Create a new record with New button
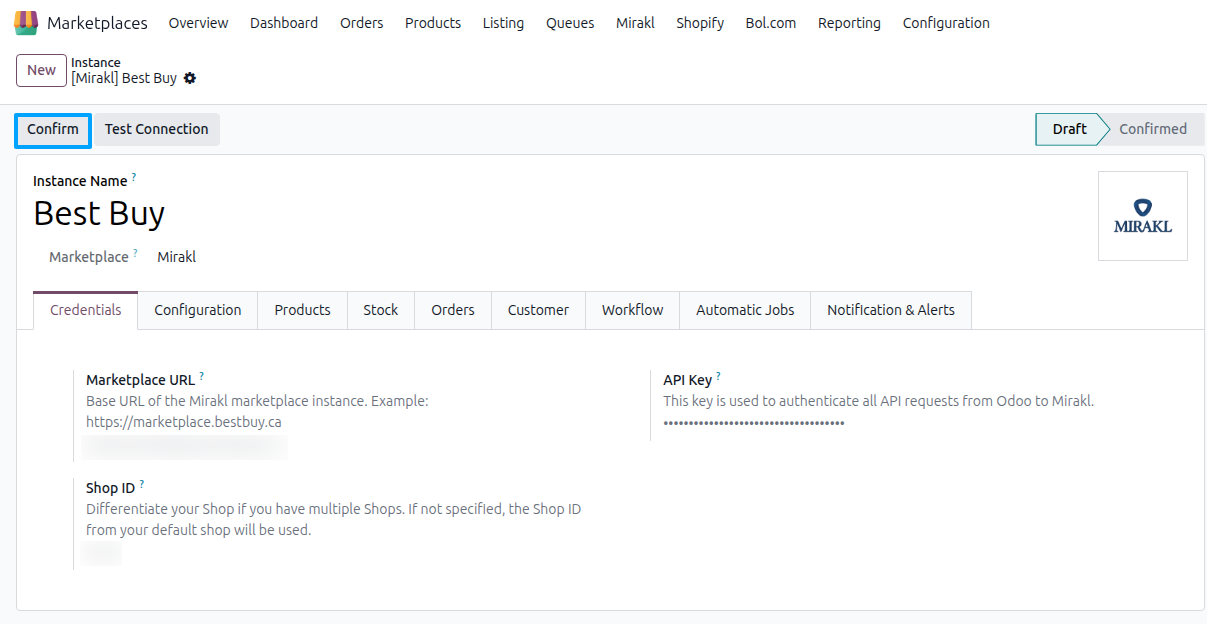This screenshot has height=624, width=1207. pyautogui.click(x=42, y=70)
